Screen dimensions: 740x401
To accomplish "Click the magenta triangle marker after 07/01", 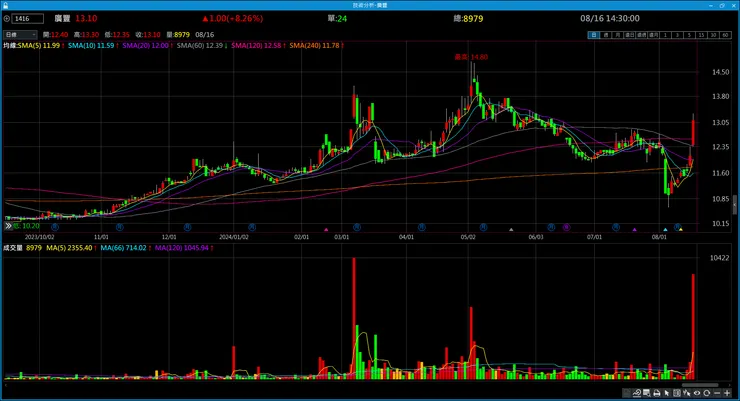I will point(634,230).
